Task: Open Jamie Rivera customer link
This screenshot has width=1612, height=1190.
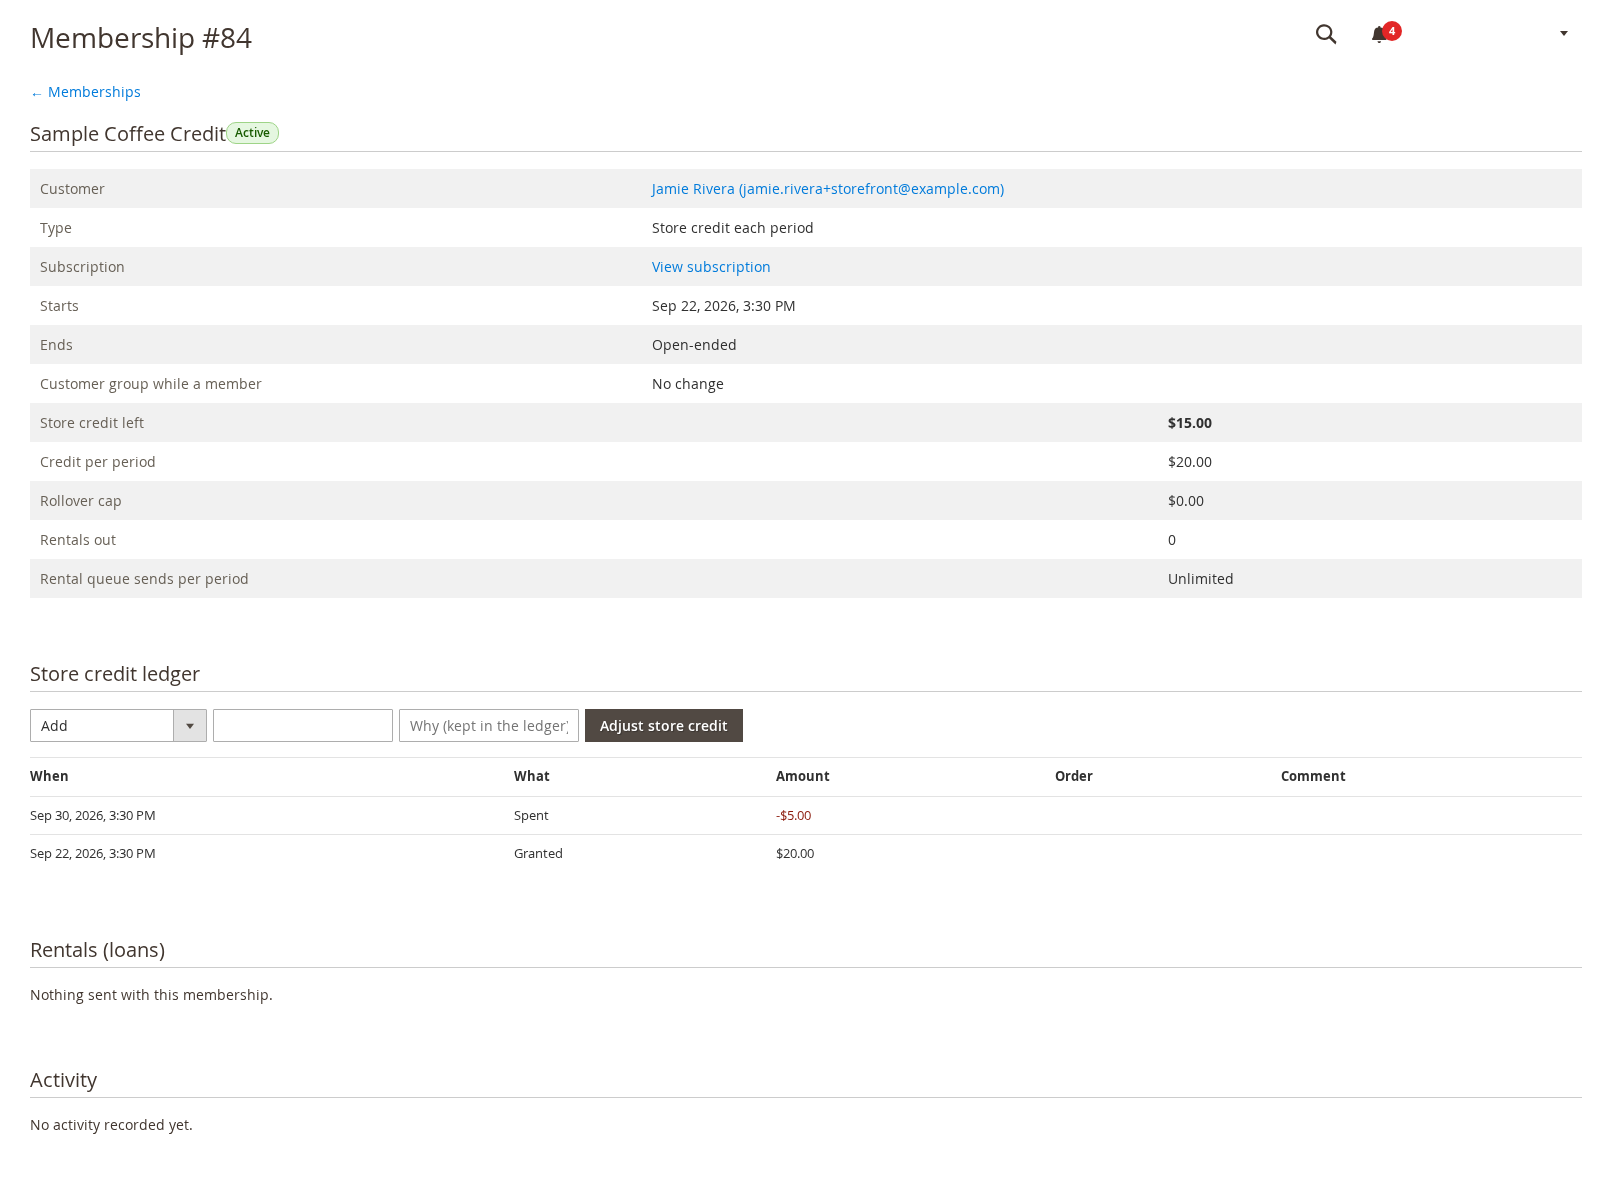Action: pos(828,189)
